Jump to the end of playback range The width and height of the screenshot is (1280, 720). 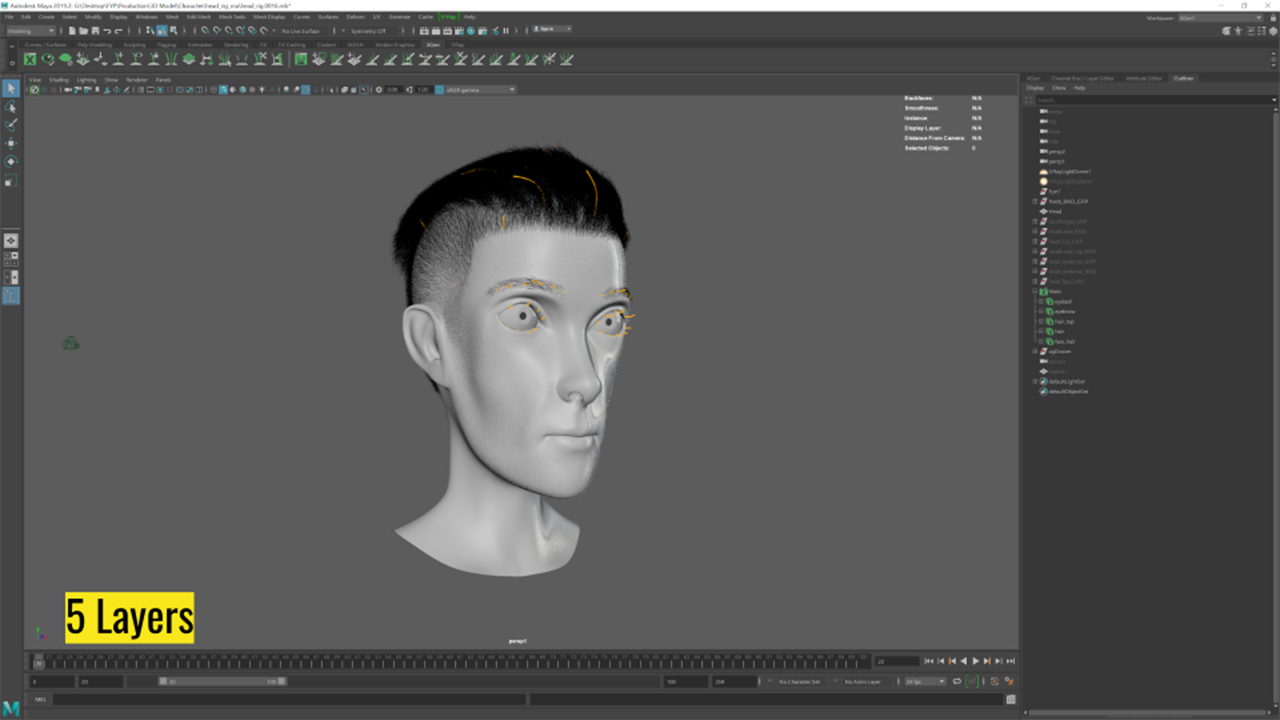(x=1010, y=661)
